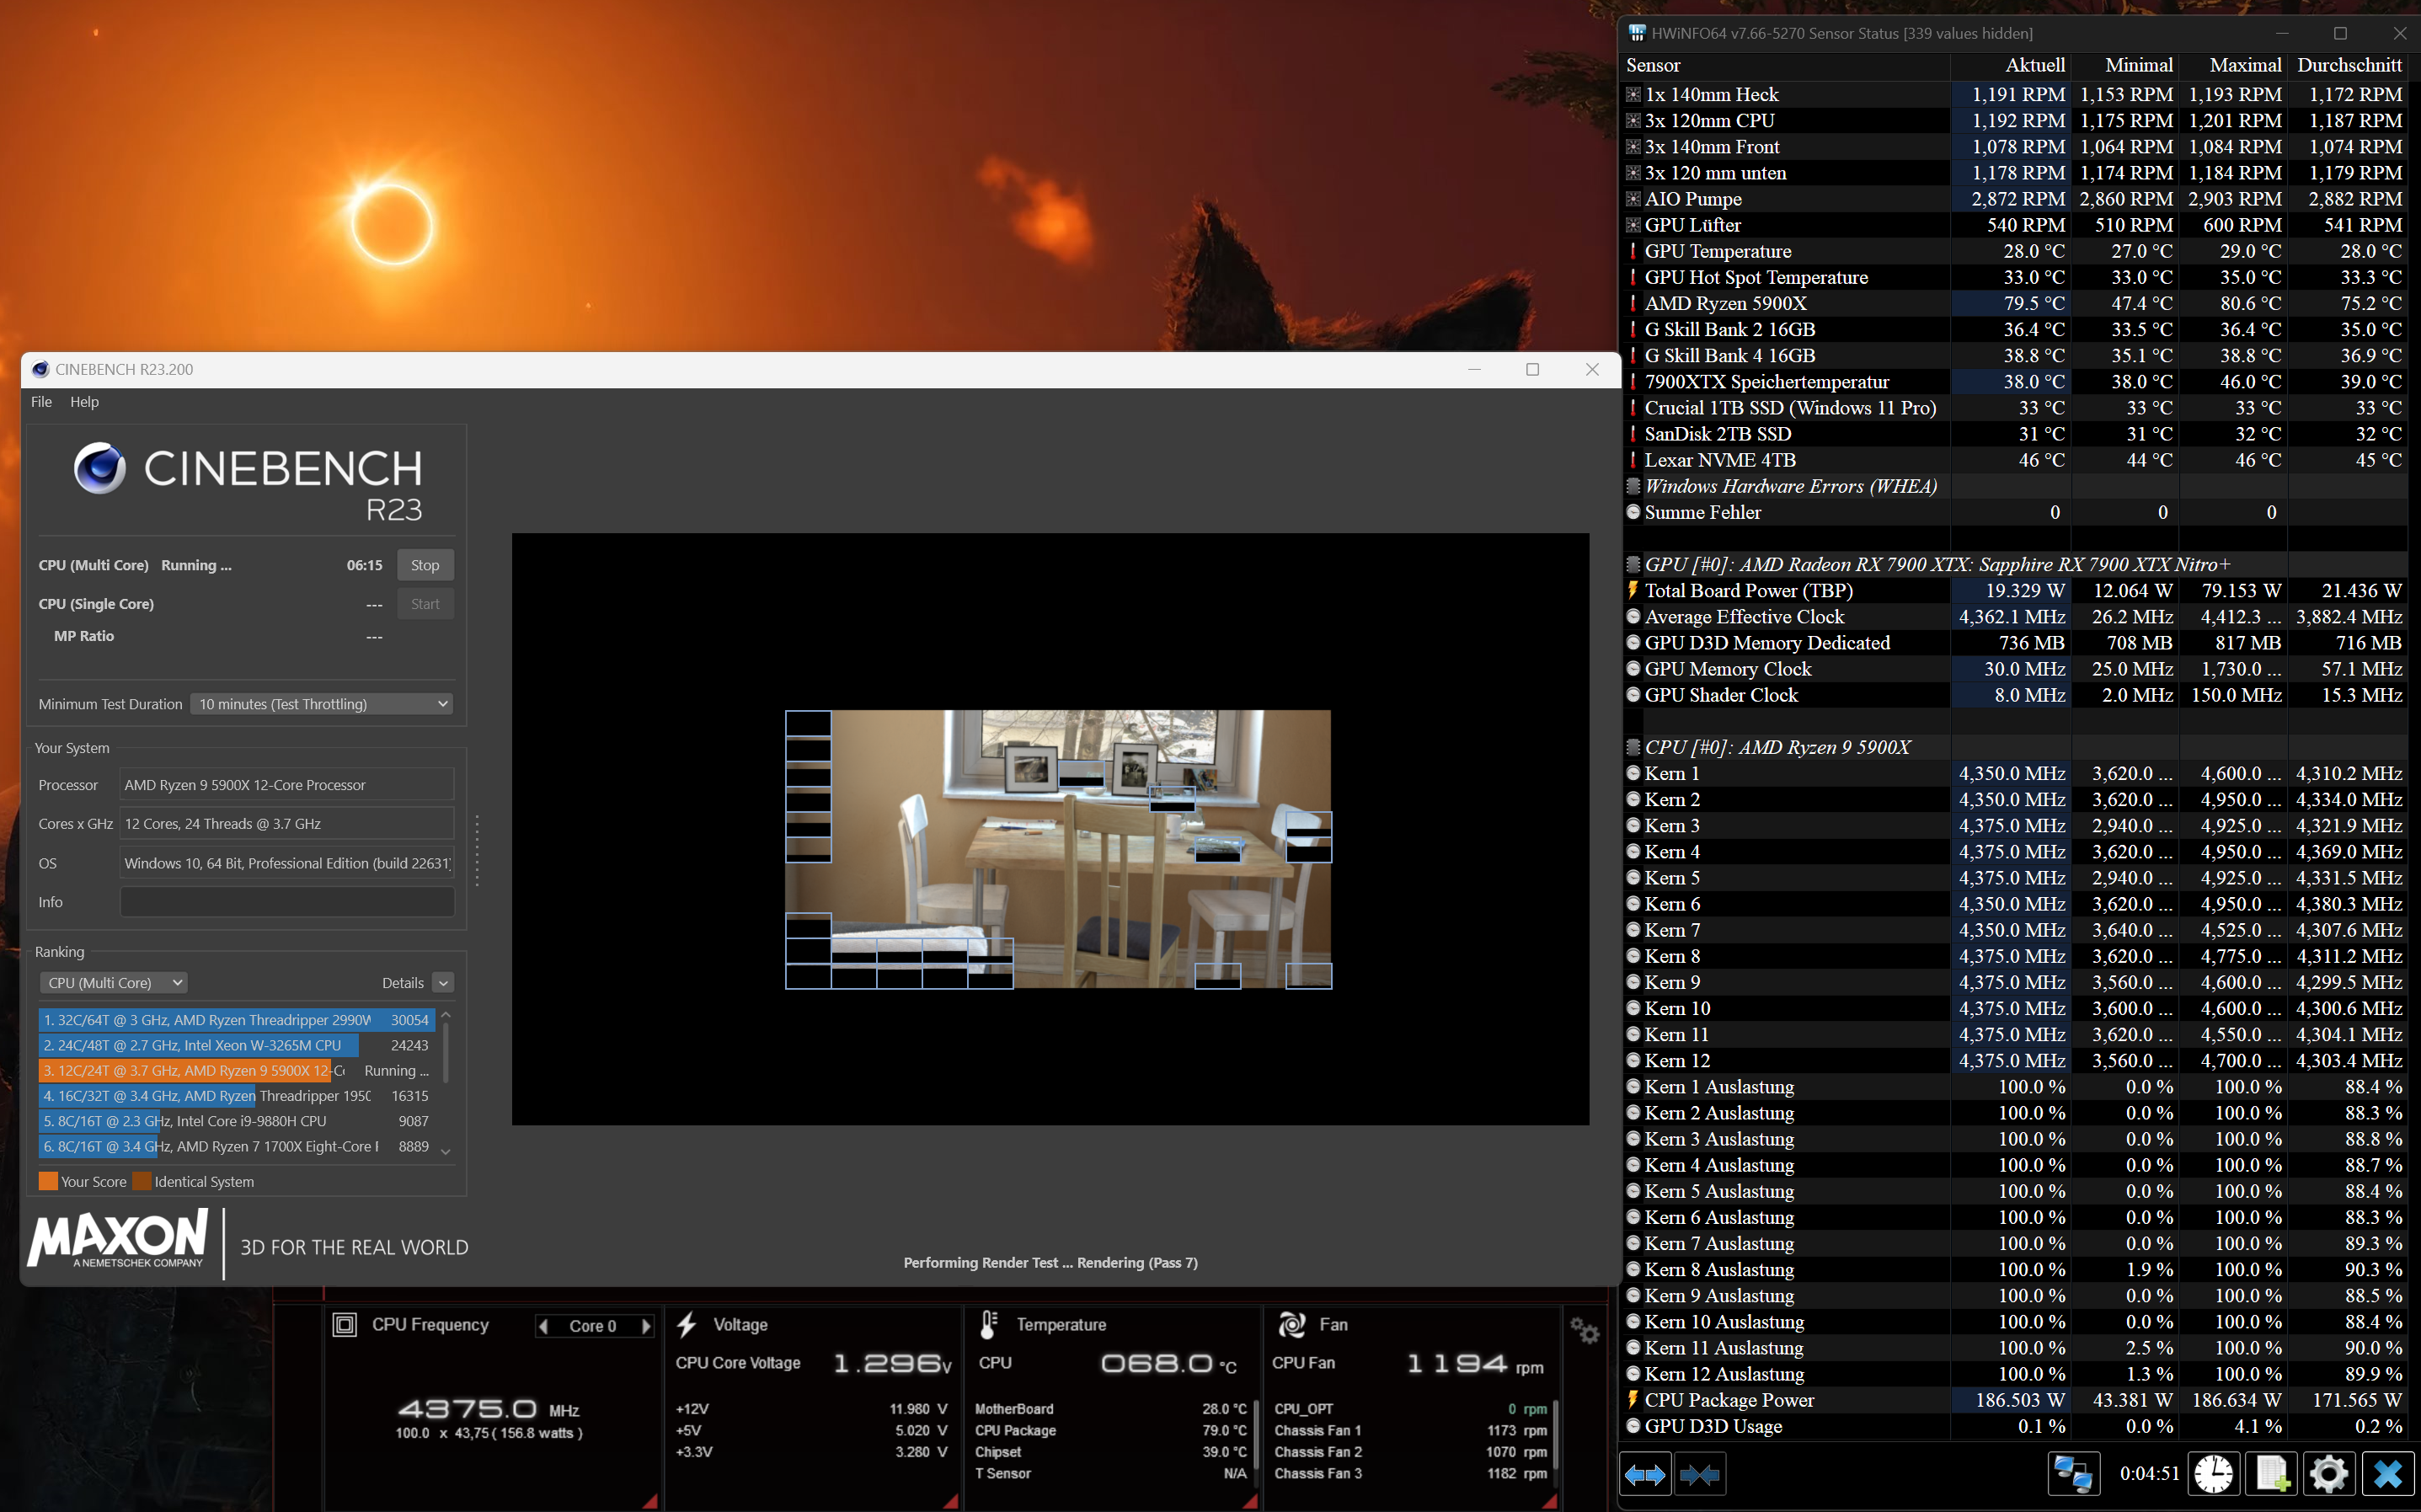Screen dimensions: 2421x1512
Task: Open HWiNFO sensor settings gear
Action: 2328,1474
